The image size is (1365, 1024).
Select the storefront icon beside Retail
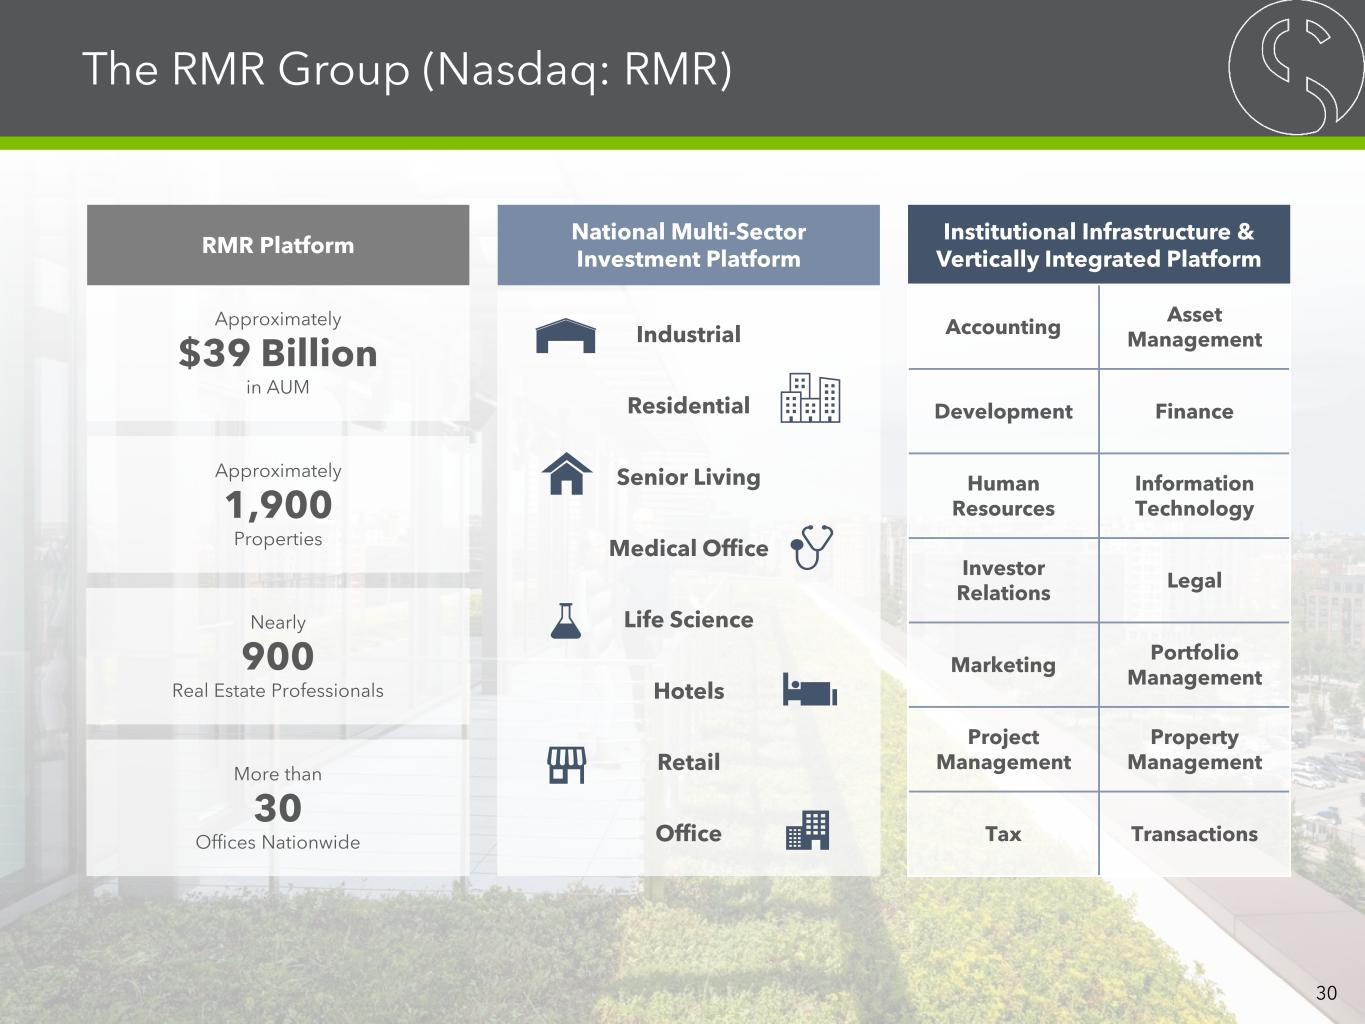pos(566,764)
